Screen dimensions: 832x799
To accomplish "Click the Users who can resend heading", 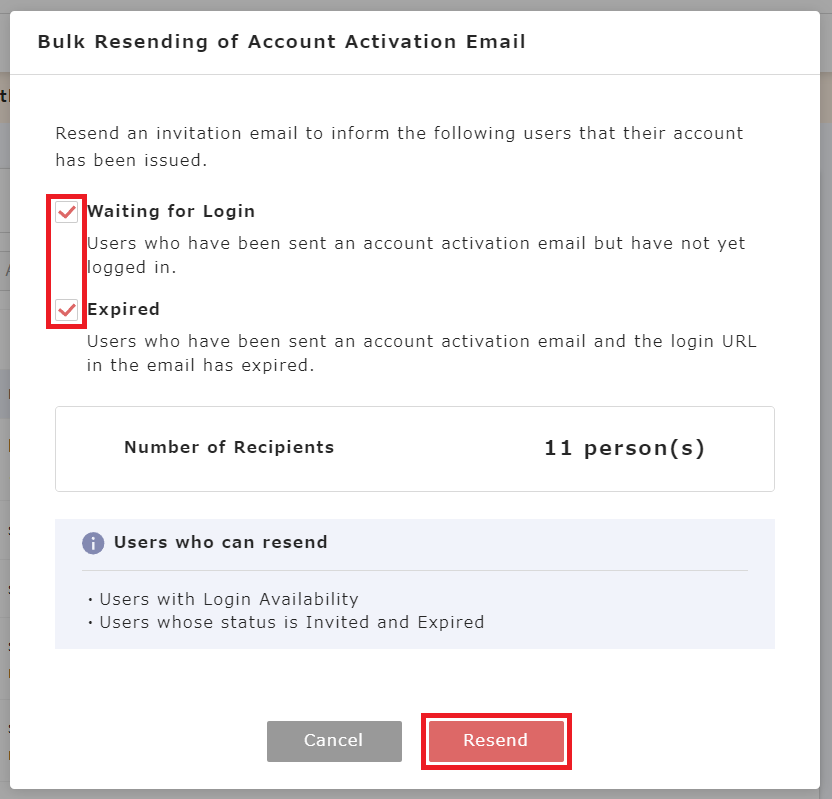I will 221,543.
